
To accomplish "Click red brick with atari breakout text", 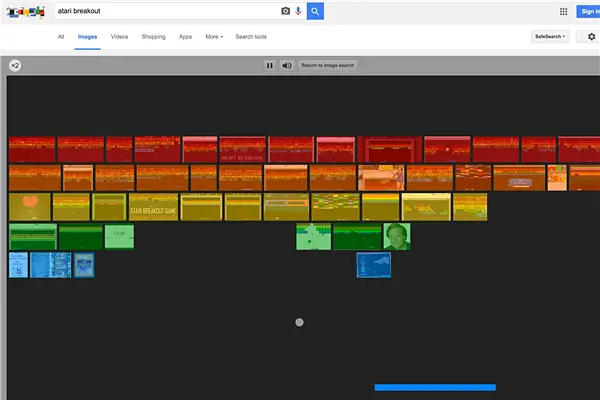I will (x=243, y=149).
